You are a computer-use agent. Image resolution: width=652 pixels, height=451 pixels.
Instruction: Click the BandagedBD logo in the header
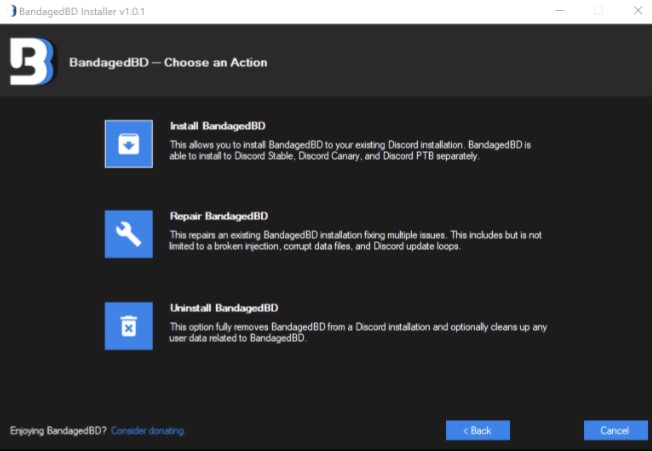[x=32, y=61]
